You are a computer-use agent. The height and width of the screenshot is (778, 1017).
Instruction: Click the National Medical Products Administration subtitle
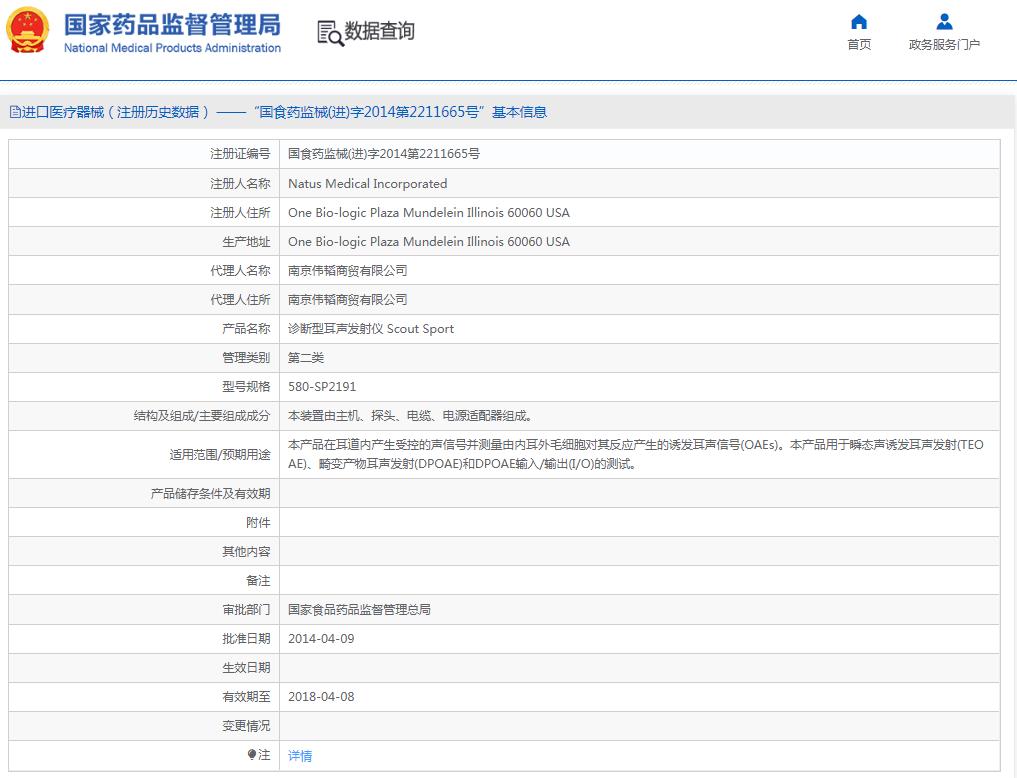(172, 48)
